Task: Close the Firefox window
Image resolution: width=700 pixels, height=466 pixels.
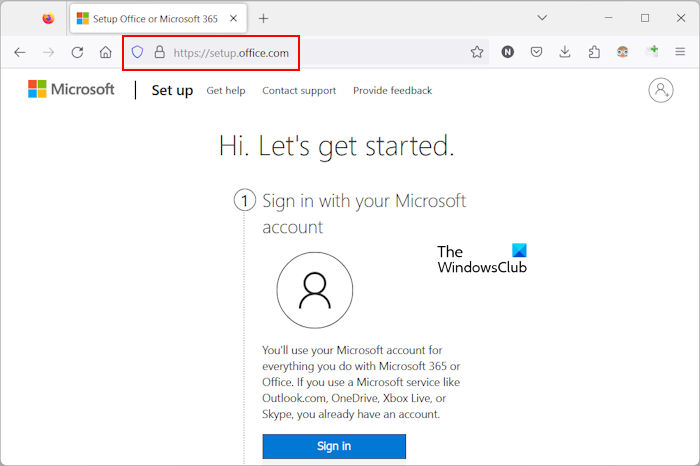Action: (x=681, y=18)
